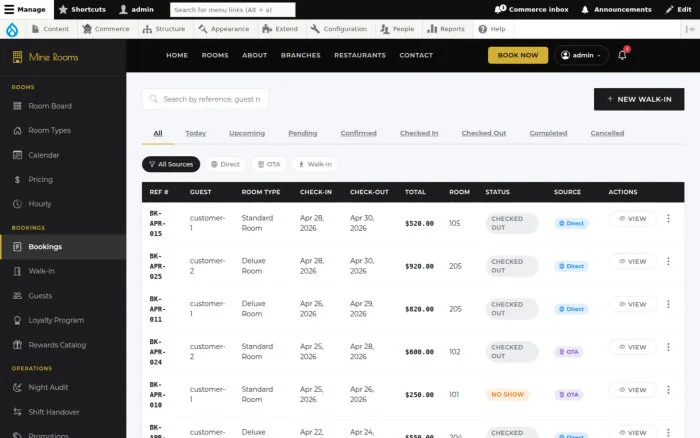Open Rewards Catalog in the sidebar
Screen dimensions: 700x438
63,345
